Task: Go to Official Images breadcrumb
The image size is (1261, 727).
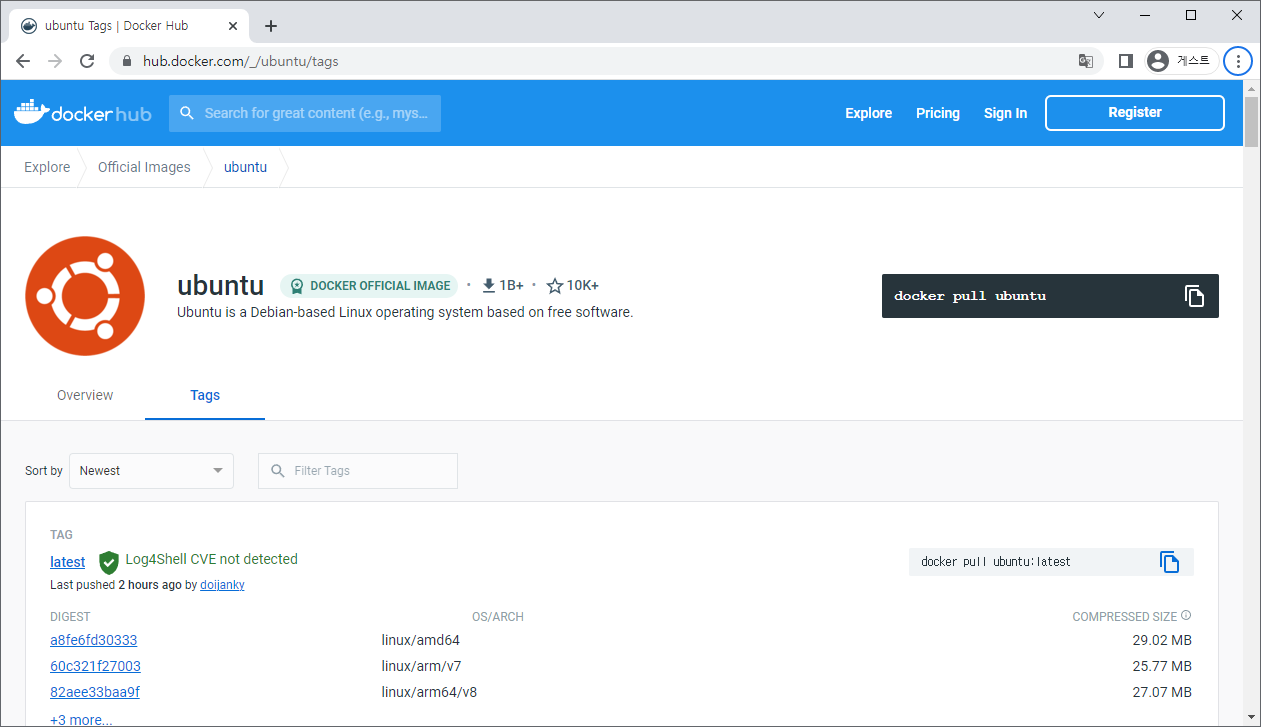Action: click(x=144, y=167)
